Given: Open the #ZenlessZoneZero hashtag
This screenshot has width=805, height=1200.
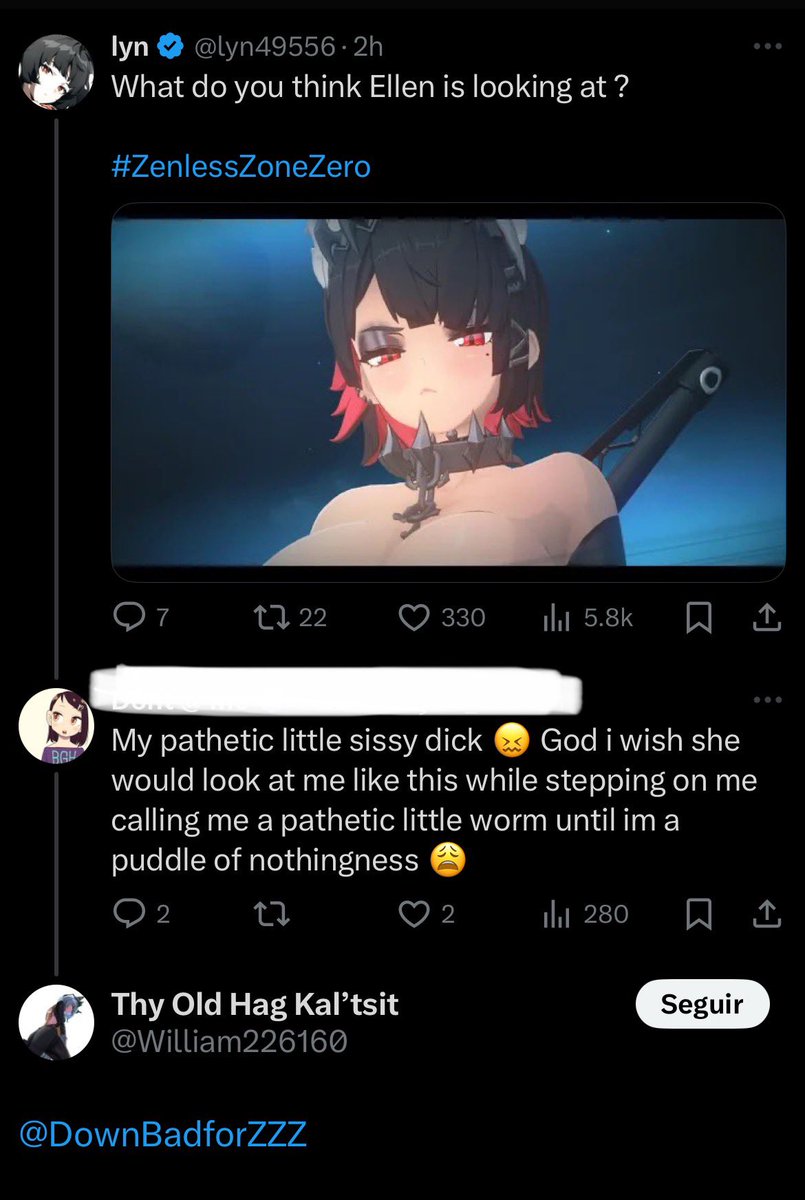Looking at the screenshot, I should click(240, 166).
